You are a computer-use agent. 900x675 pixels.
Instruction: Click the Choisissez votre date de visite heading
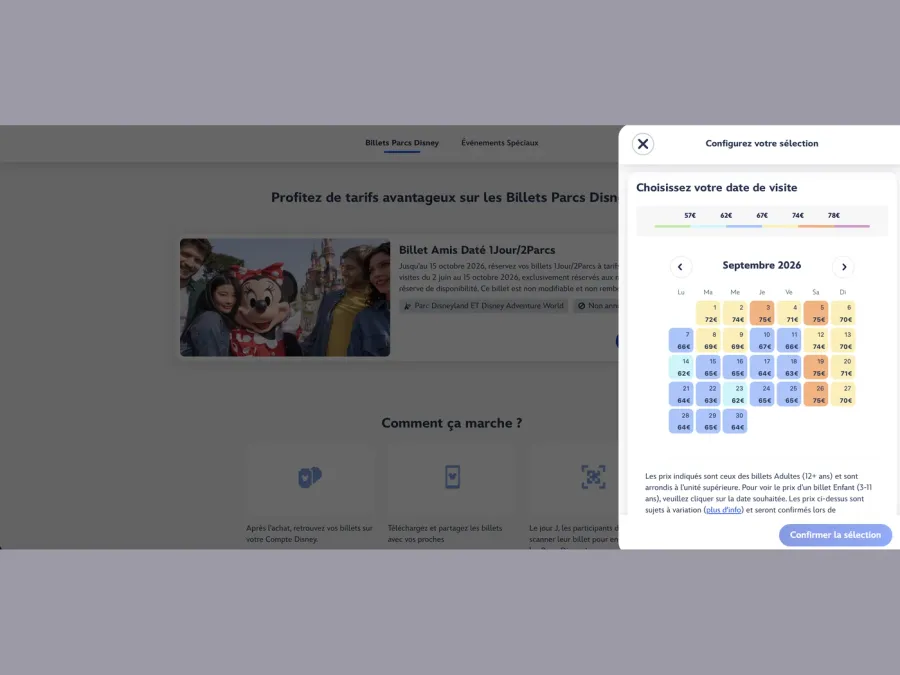[716, 188]
